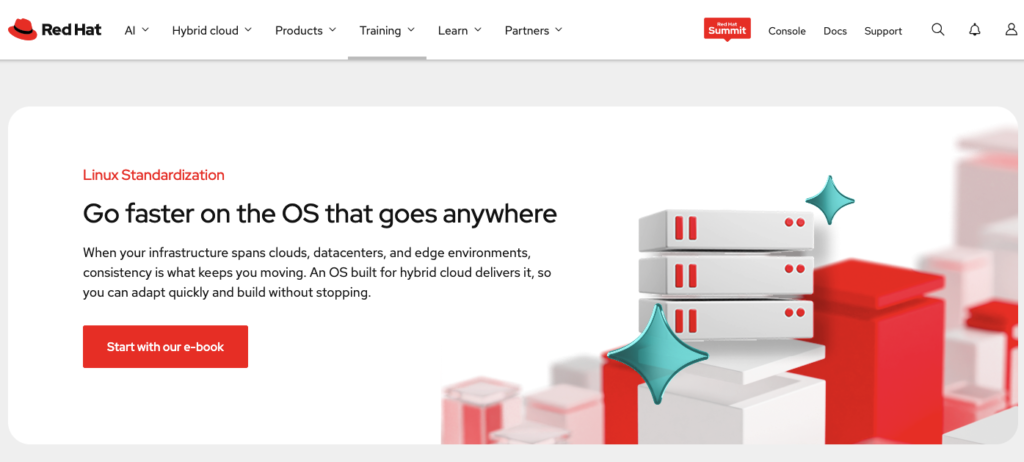
Task: Visit the Support link
Action: (x=883, y=31)
